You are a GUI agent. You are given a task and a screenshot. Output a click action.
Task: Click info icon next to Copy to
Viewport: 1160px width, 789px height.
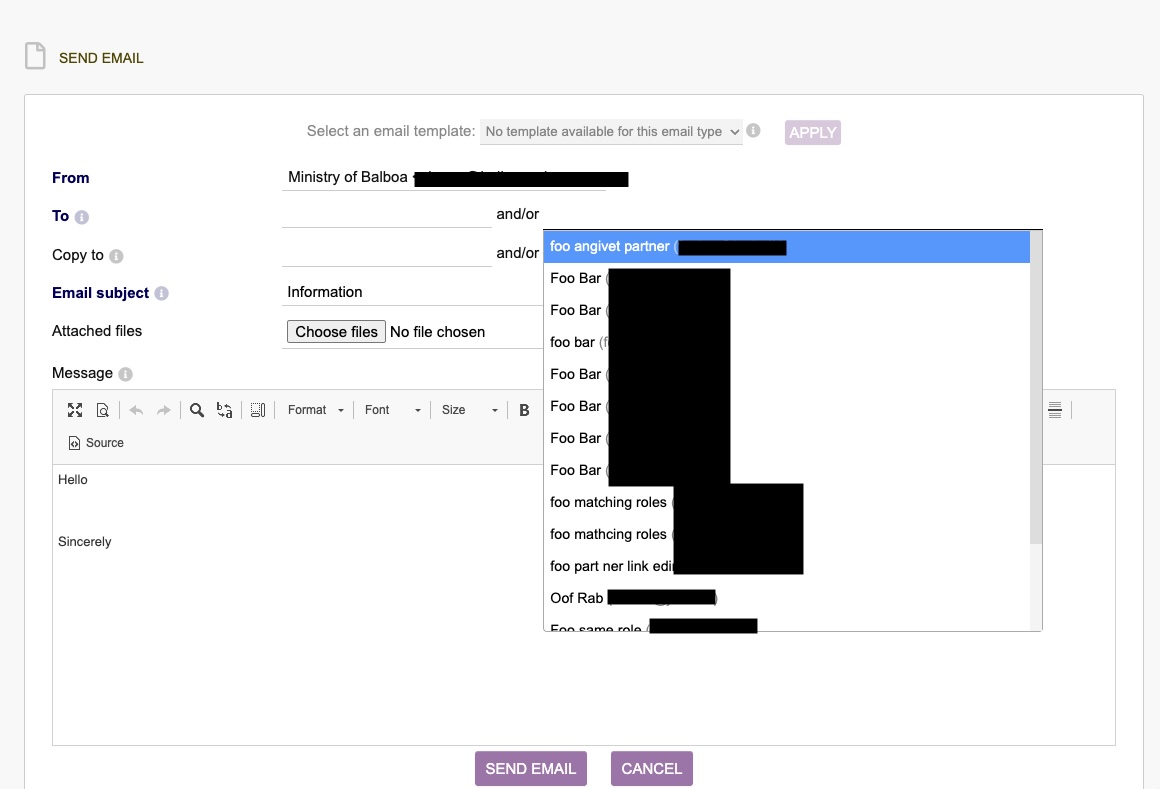click(x=116, y=256)
